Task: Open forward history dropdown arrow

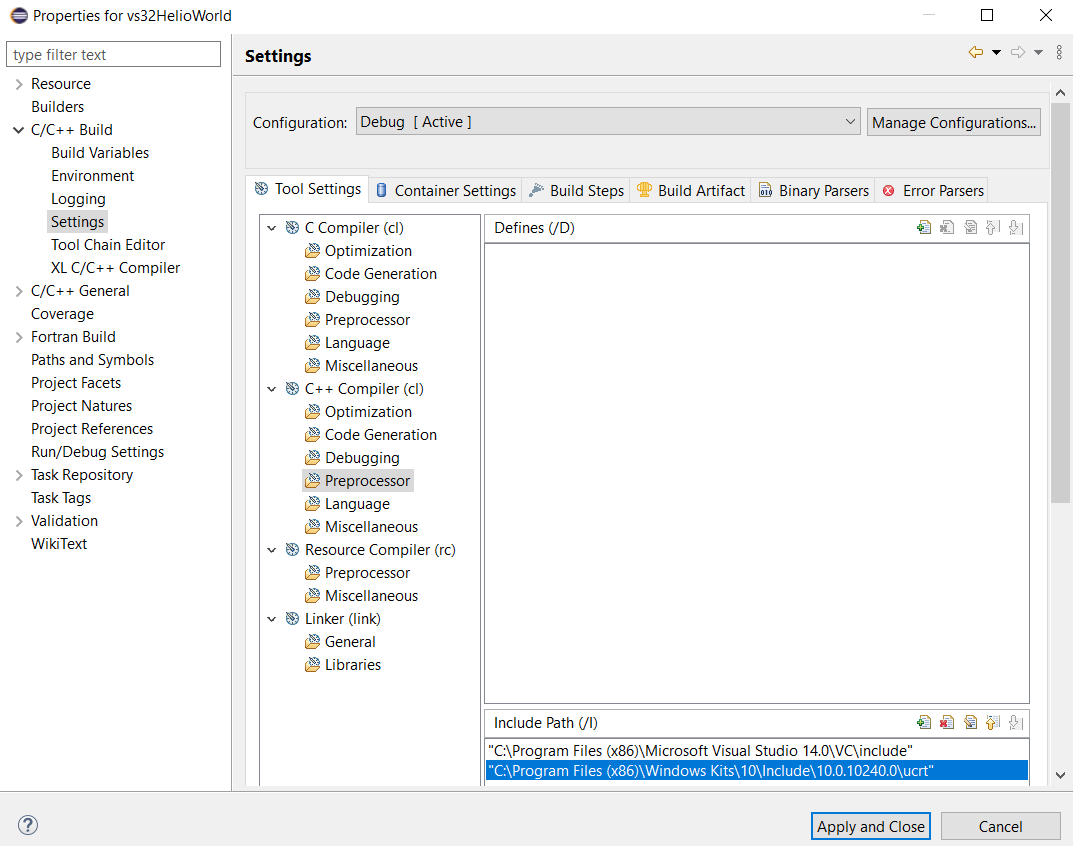Action: coord(1038,52)
